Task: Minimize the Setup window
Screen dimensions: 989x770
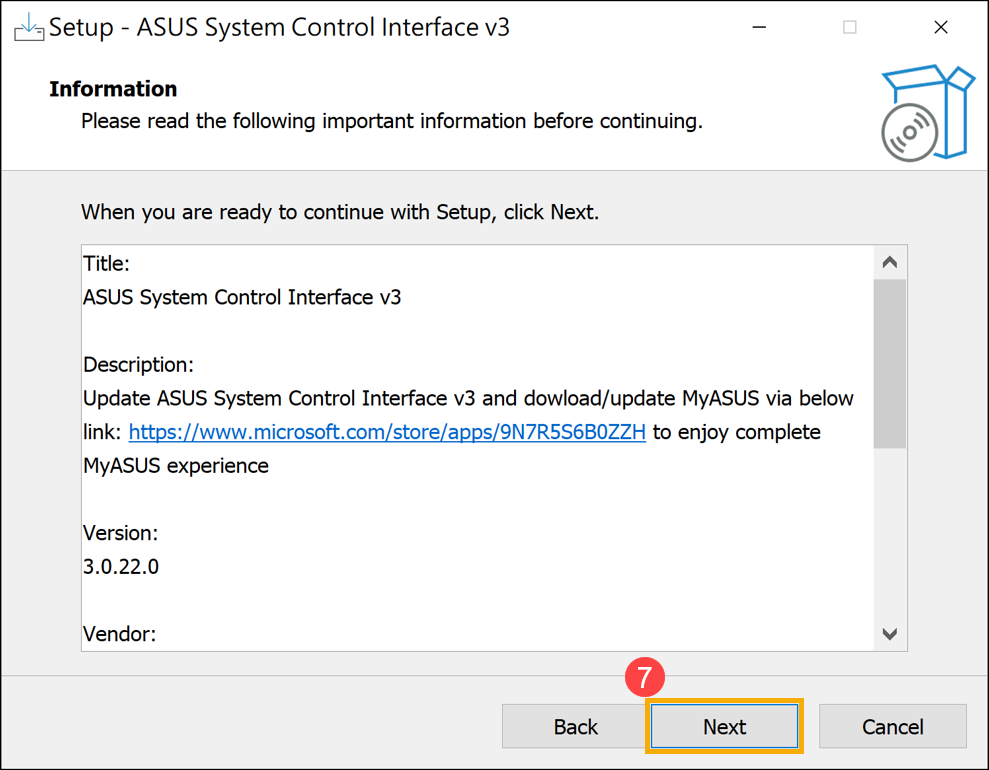Action: tap(758, 27)
